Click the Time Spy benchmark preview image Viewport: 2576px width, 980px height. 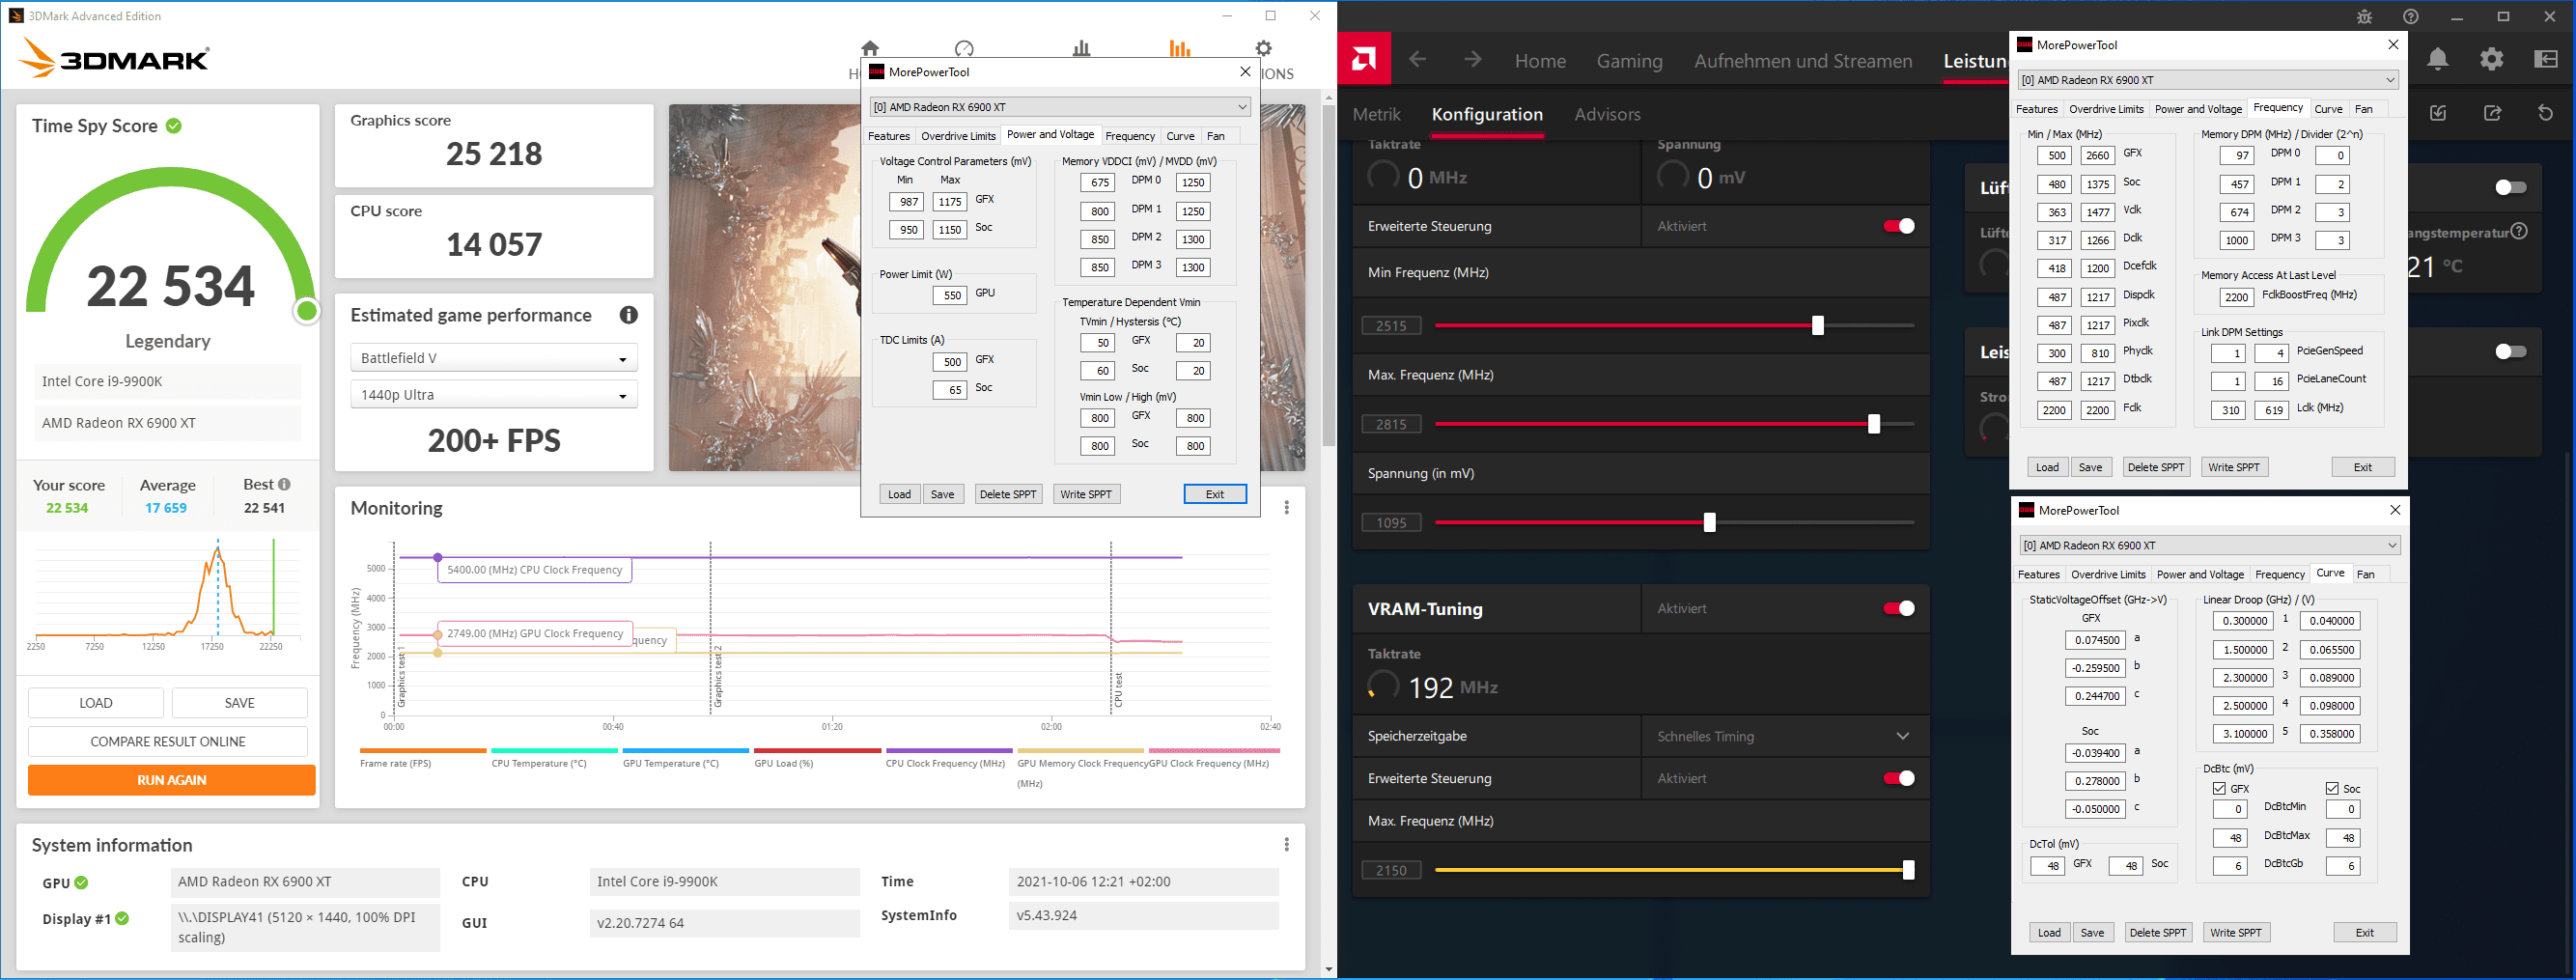click(764, 288)
